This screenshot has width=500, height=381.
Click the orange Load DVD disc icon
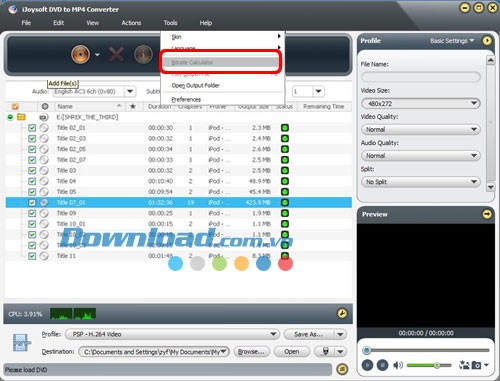80,54
